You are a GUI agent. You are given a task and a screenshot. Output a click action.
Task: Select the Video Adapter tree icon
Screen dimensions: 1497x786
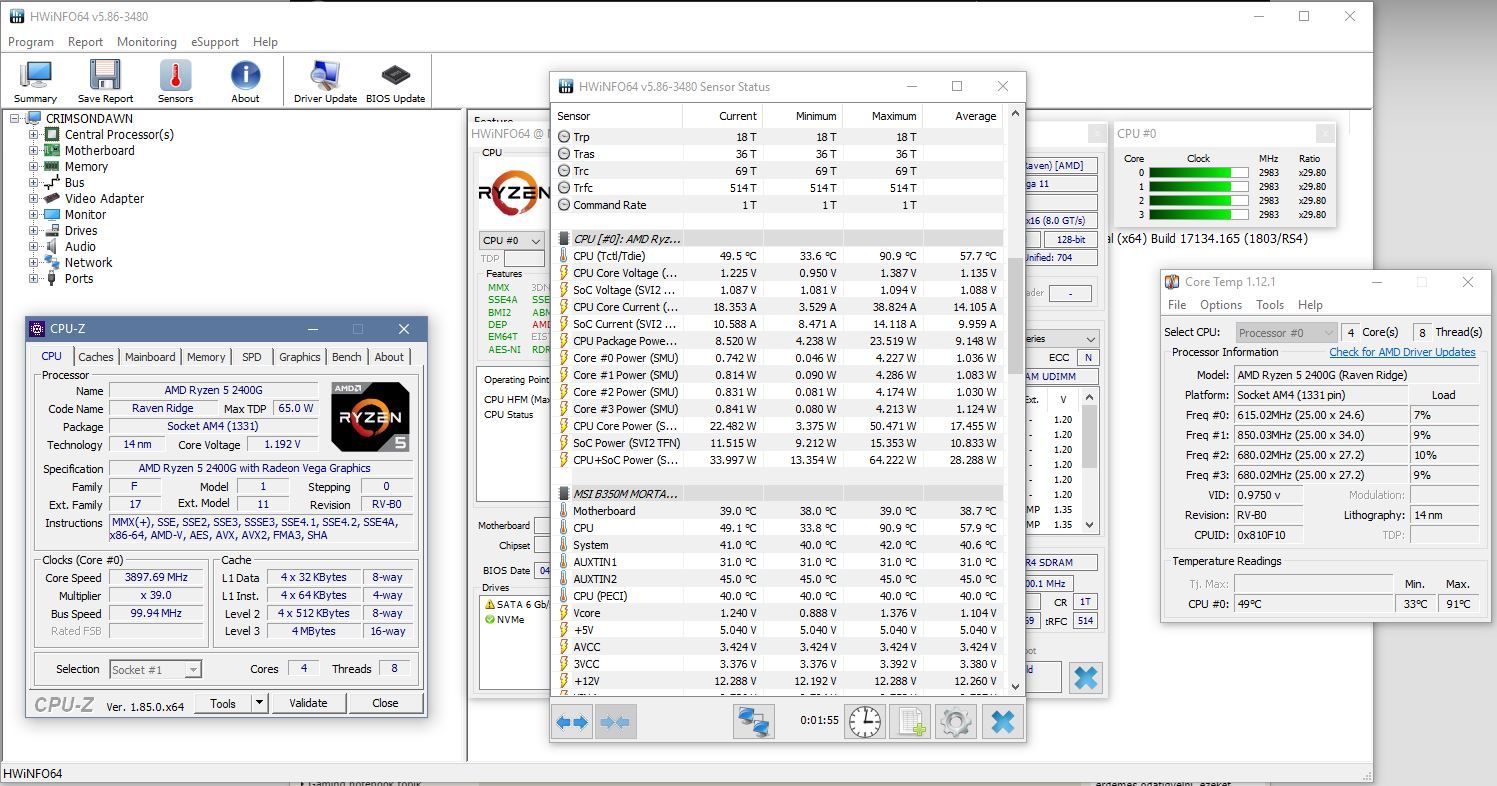click(52, 199)
